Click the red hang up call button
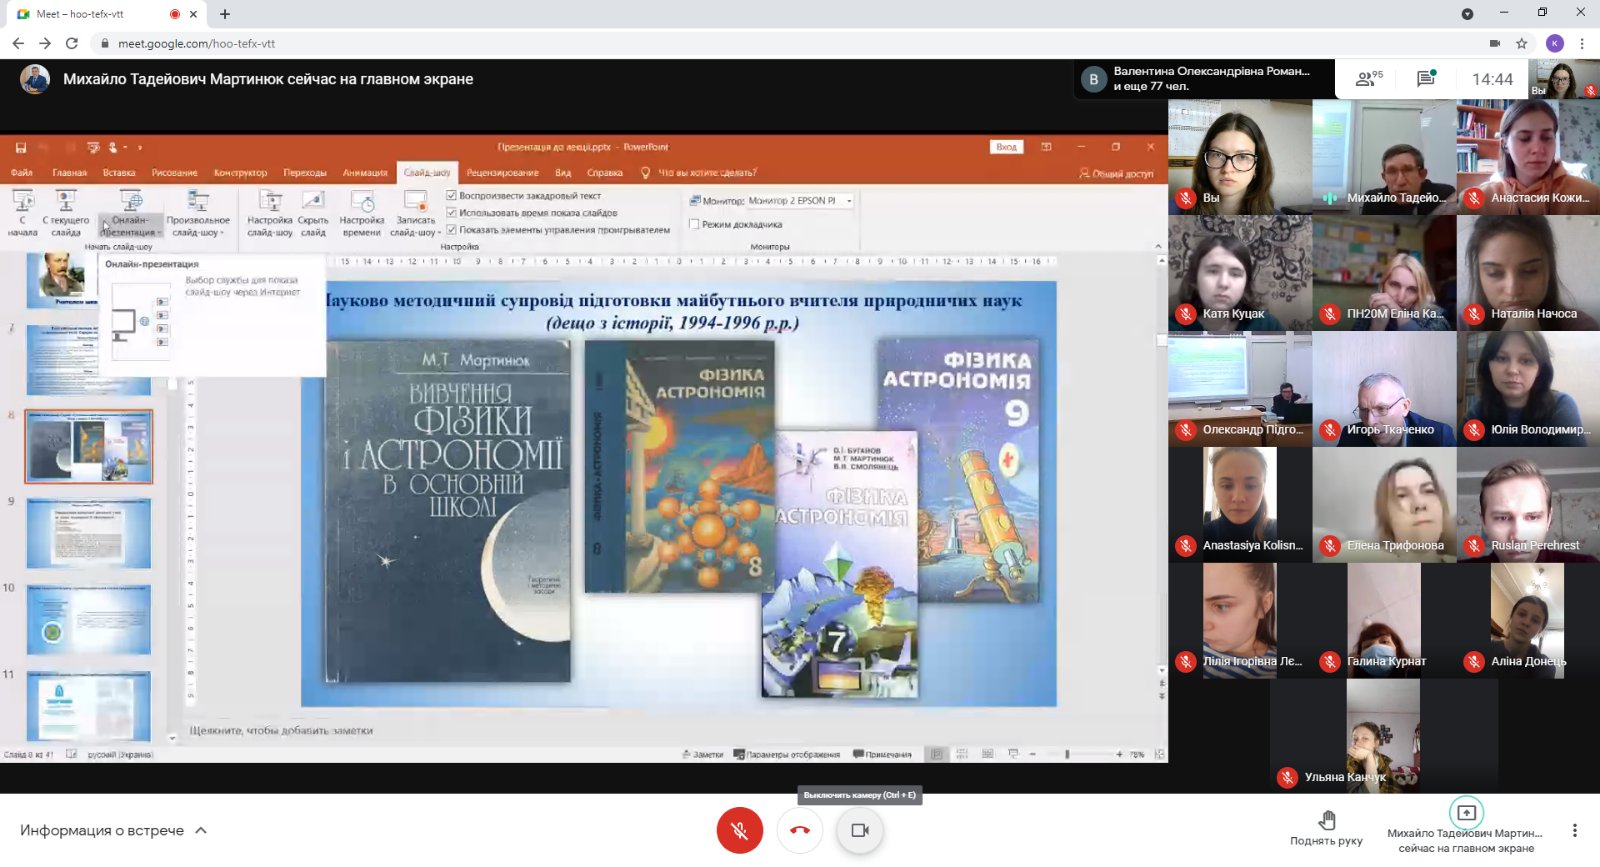 coord(800,830)
